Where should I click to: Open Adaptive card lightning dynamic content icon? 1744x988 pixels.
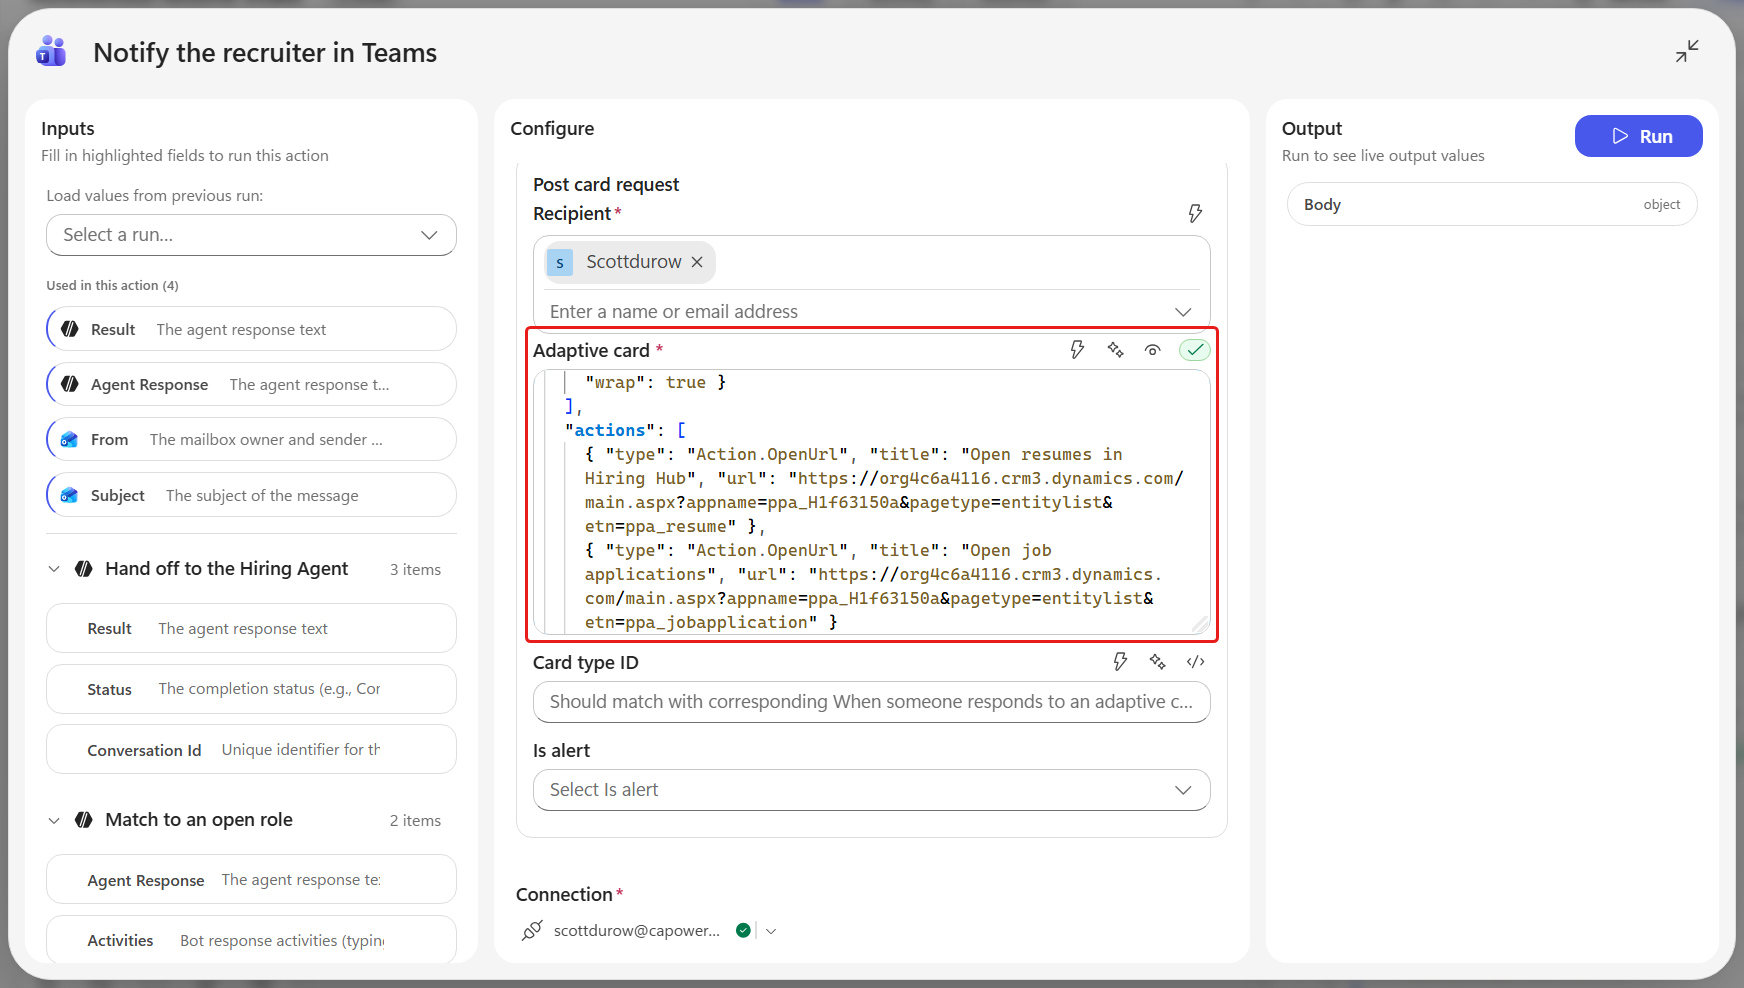pos(1077,349)
